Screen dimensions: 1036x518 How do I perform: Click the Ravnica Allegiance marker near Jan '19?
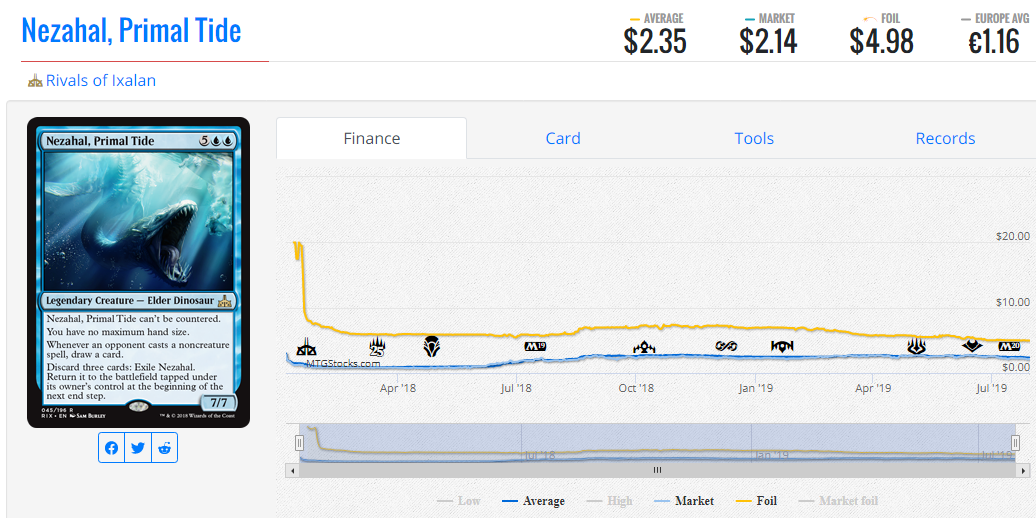[x=782, y=346]
